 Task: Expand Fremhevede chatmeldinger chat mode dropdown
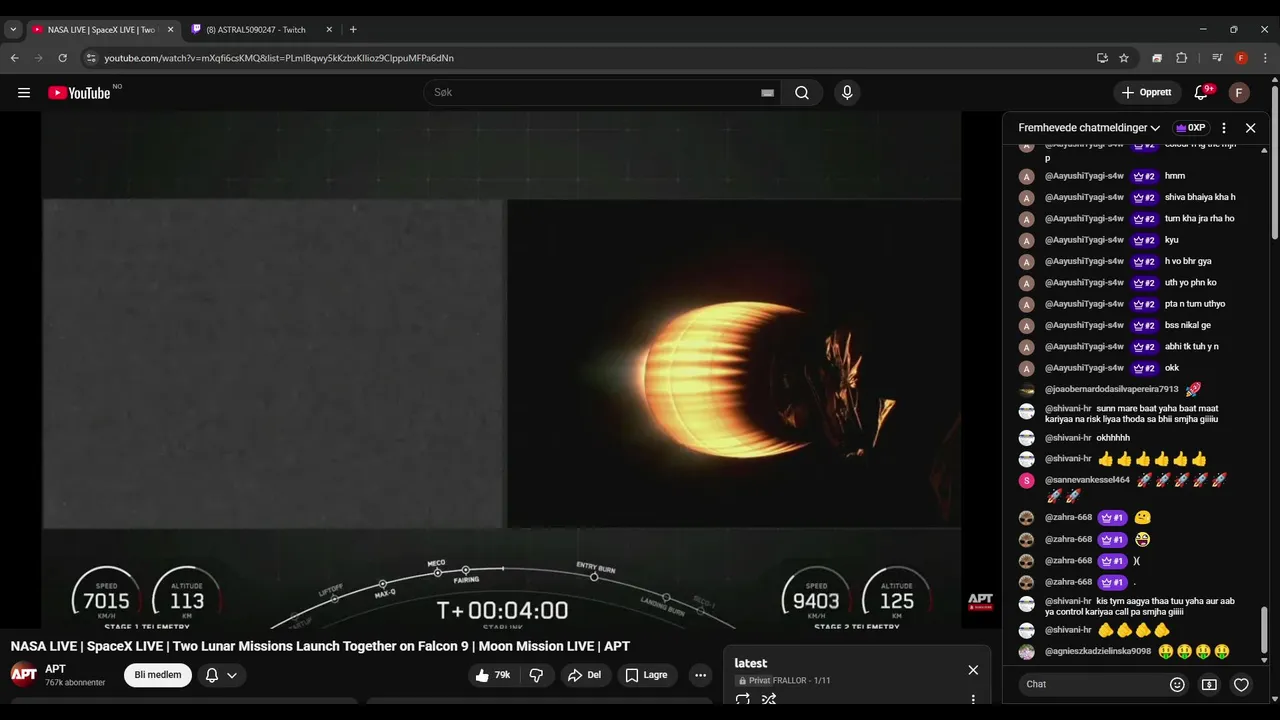(1089, 128)
